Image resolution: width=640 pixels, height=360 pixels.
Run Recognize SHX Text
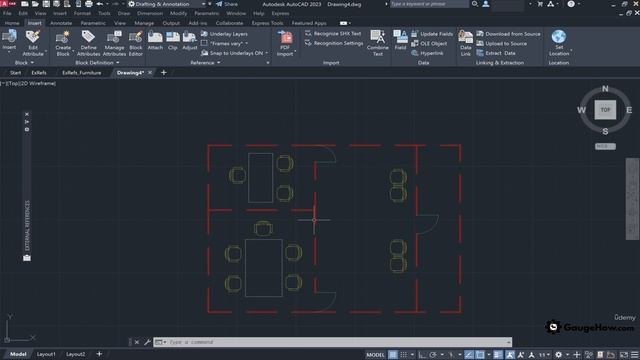click(333, 33)
